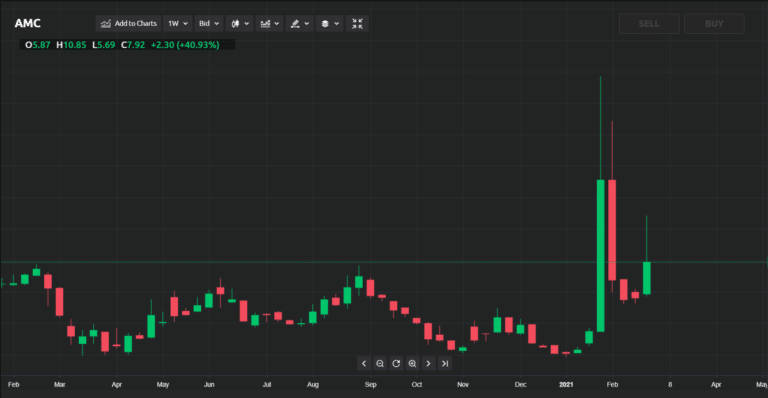Image resolution: width=768 pixels, height=398 pixels.
Task: Click the Sep label on time axis
Action: [371, 385]
